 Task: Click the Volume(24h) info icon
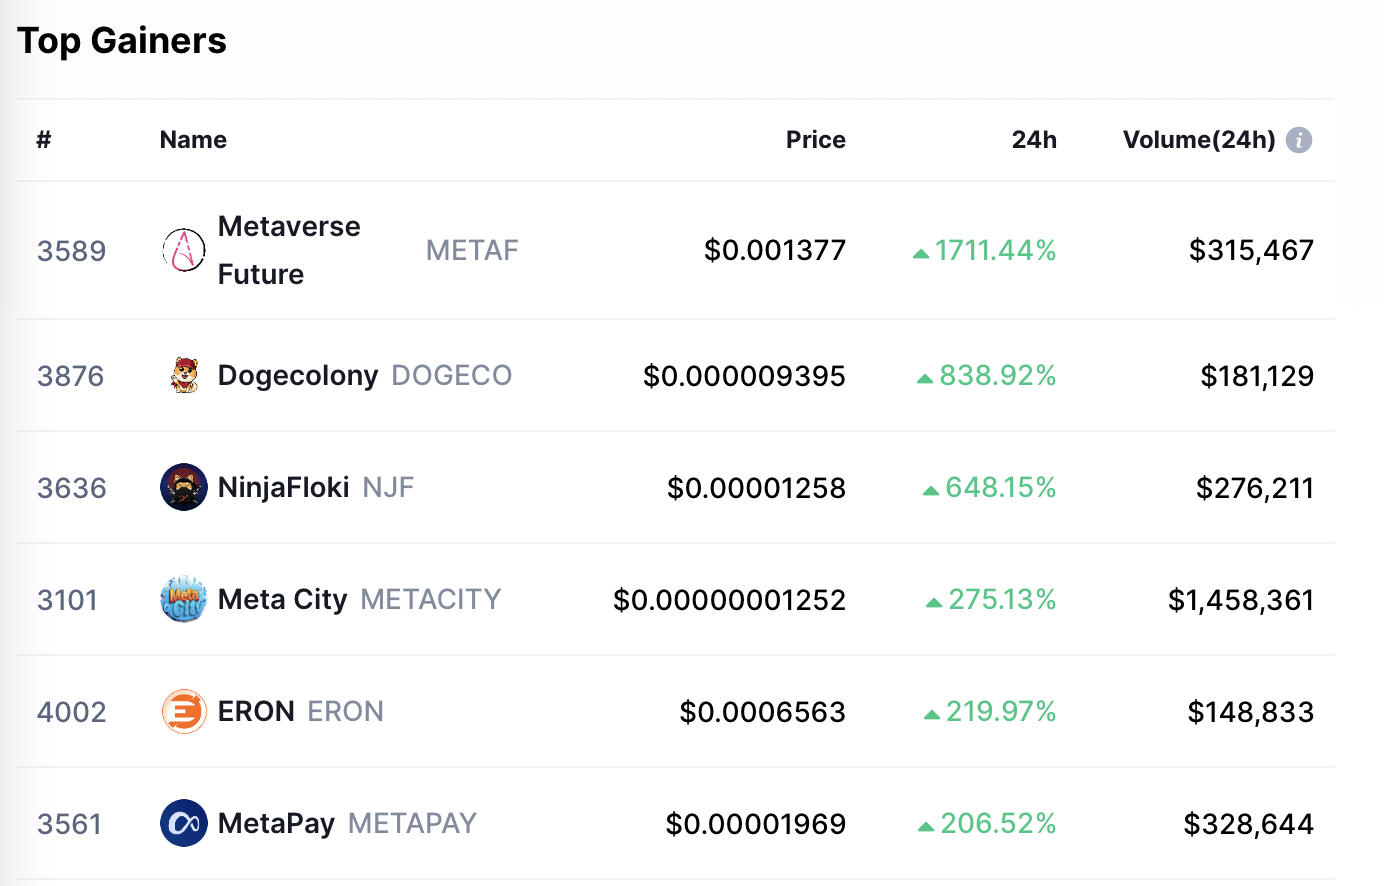point(1299,140)
